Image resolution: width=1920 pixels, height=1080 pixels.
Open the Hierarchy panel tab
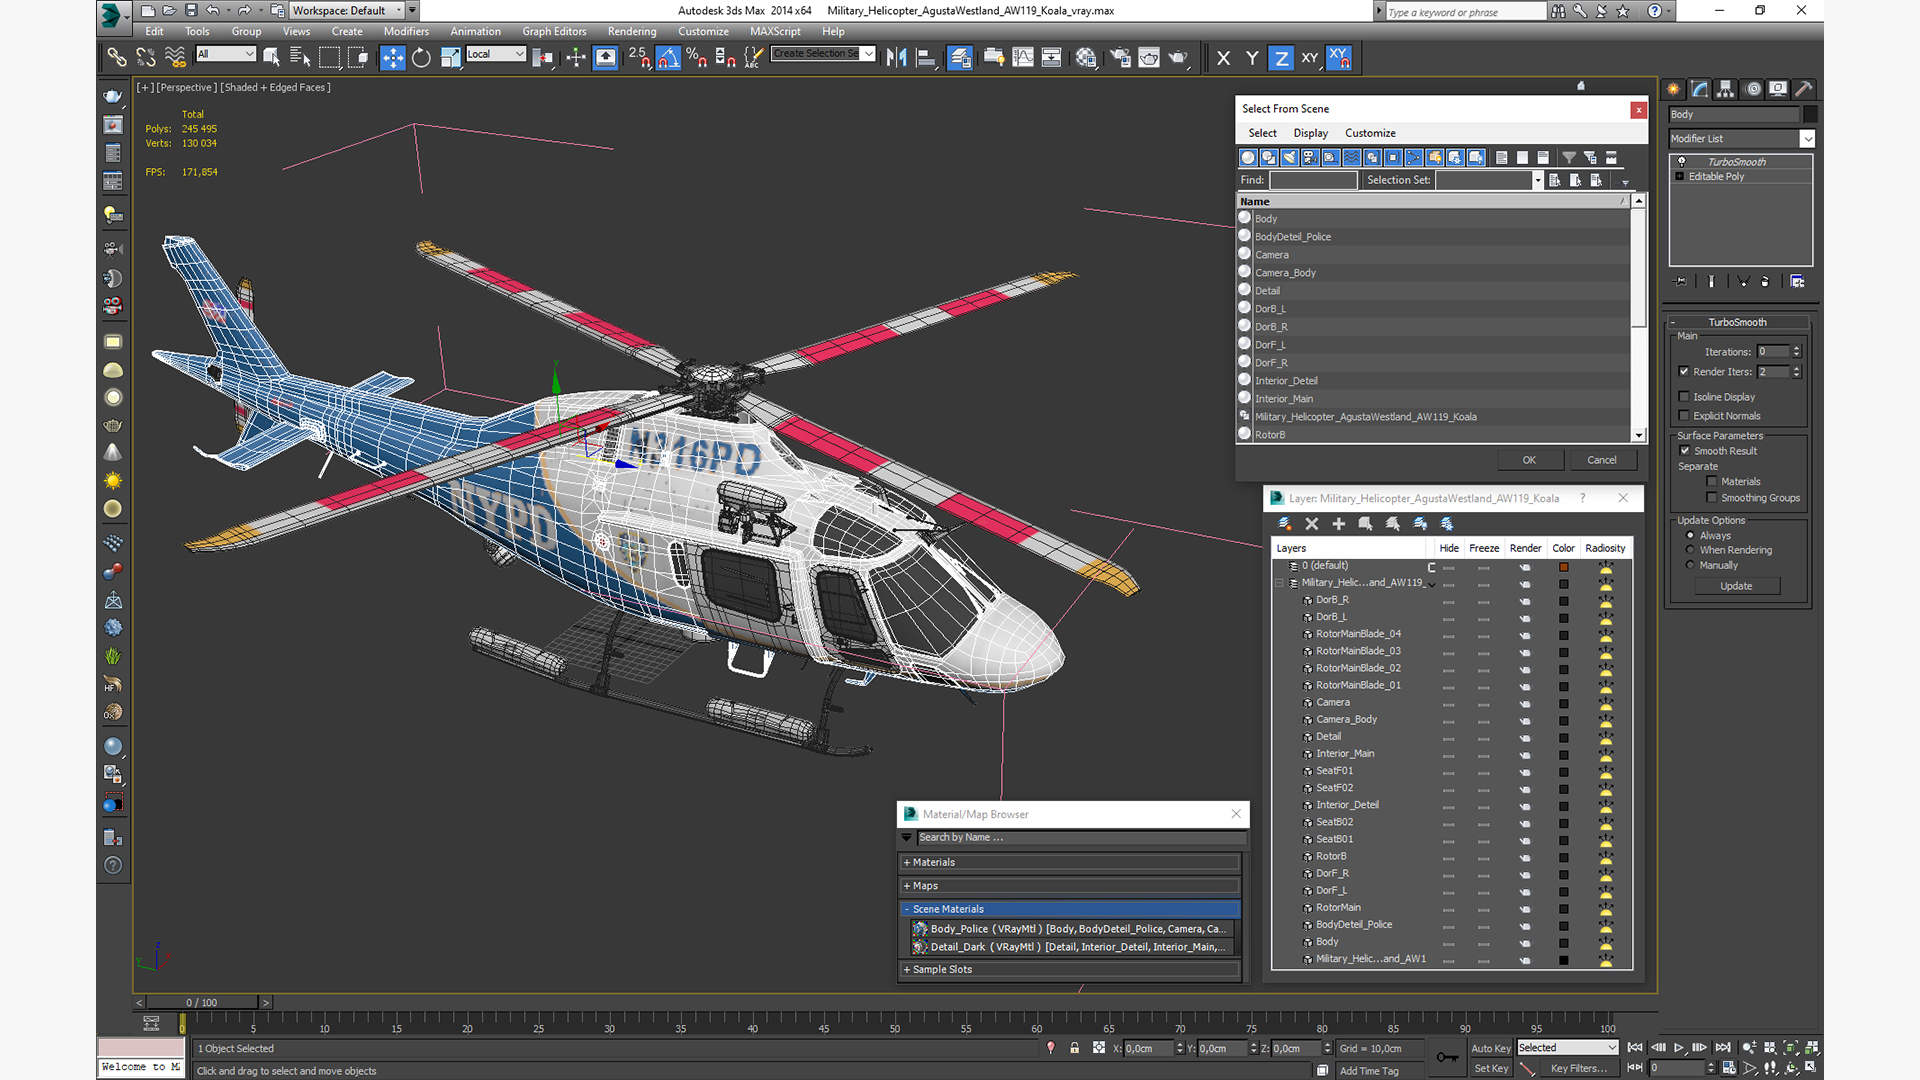(1726, 89)
